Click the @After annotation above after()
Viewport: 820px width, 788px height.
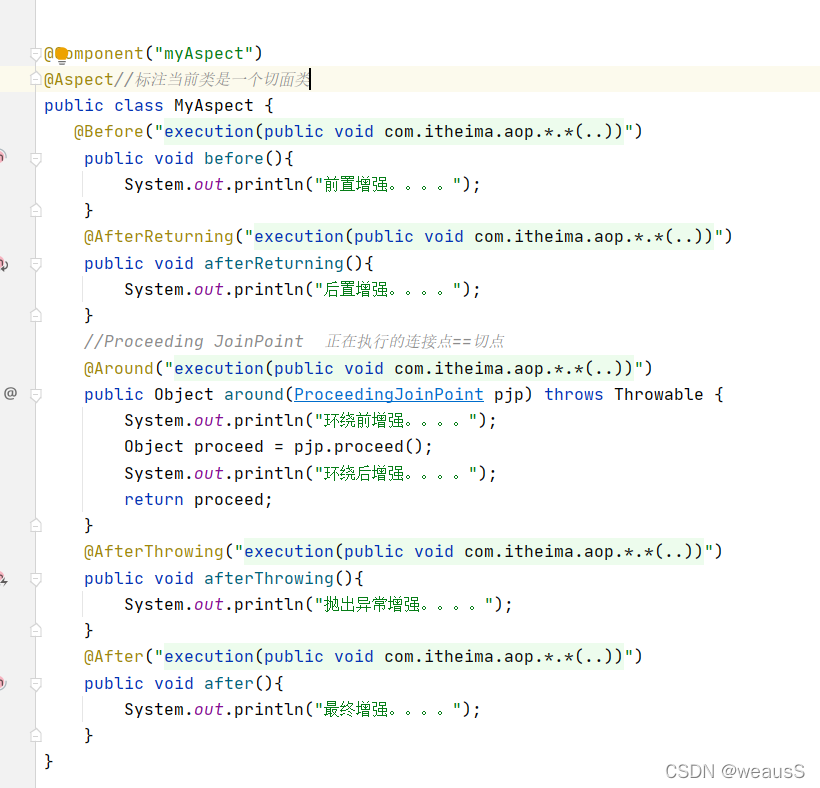coord(114,657)
